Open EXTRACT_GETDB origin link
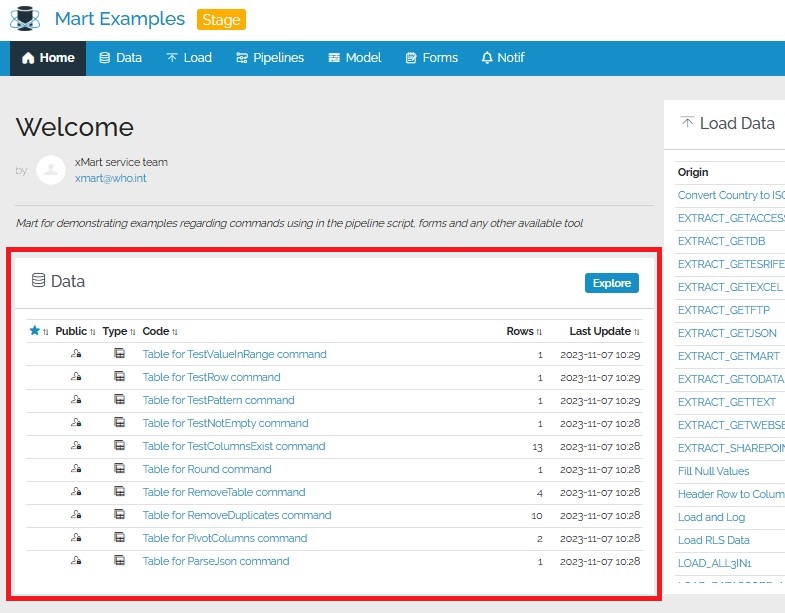 coord(721,241)
